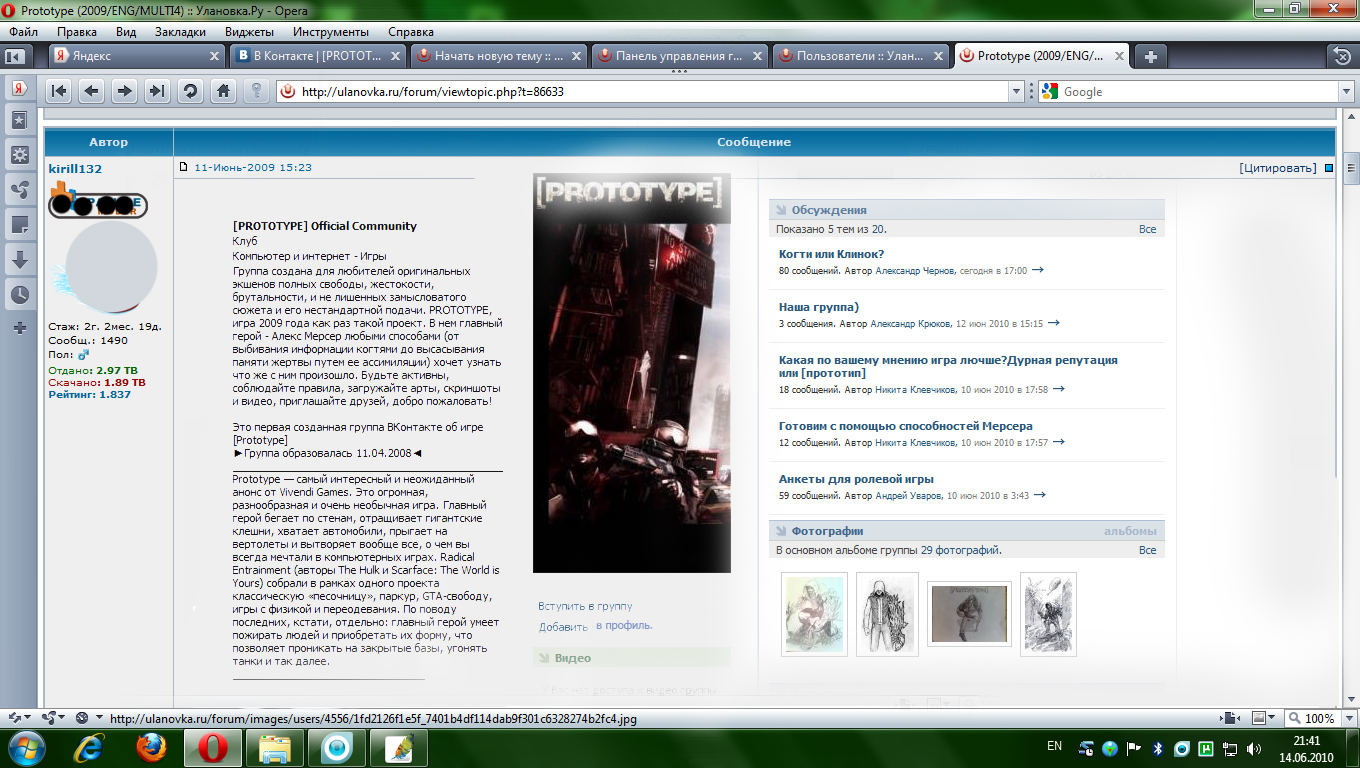Screen dimensions: 1360x768
Task: Click the Цитировать quote link
Action: [x=1277, y=168]
